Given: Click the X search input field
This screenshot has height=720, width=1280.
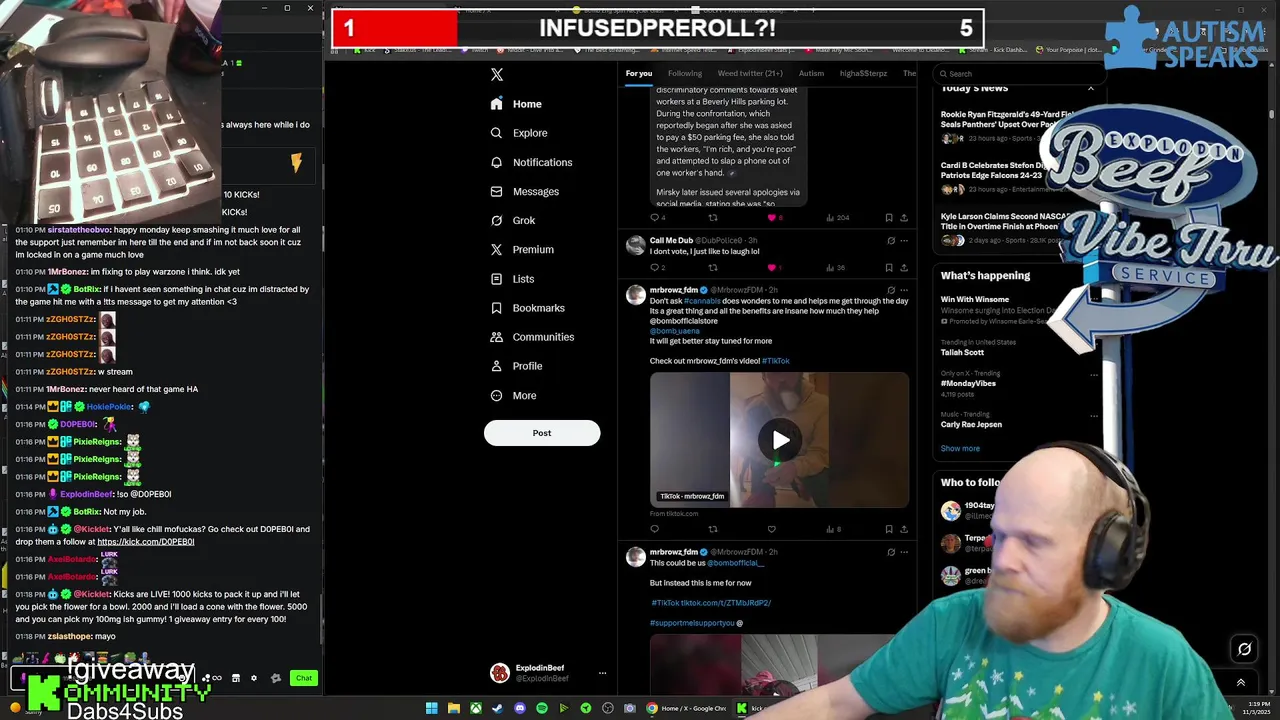Looking at the screenshot, I should [x=1020, y=73].
